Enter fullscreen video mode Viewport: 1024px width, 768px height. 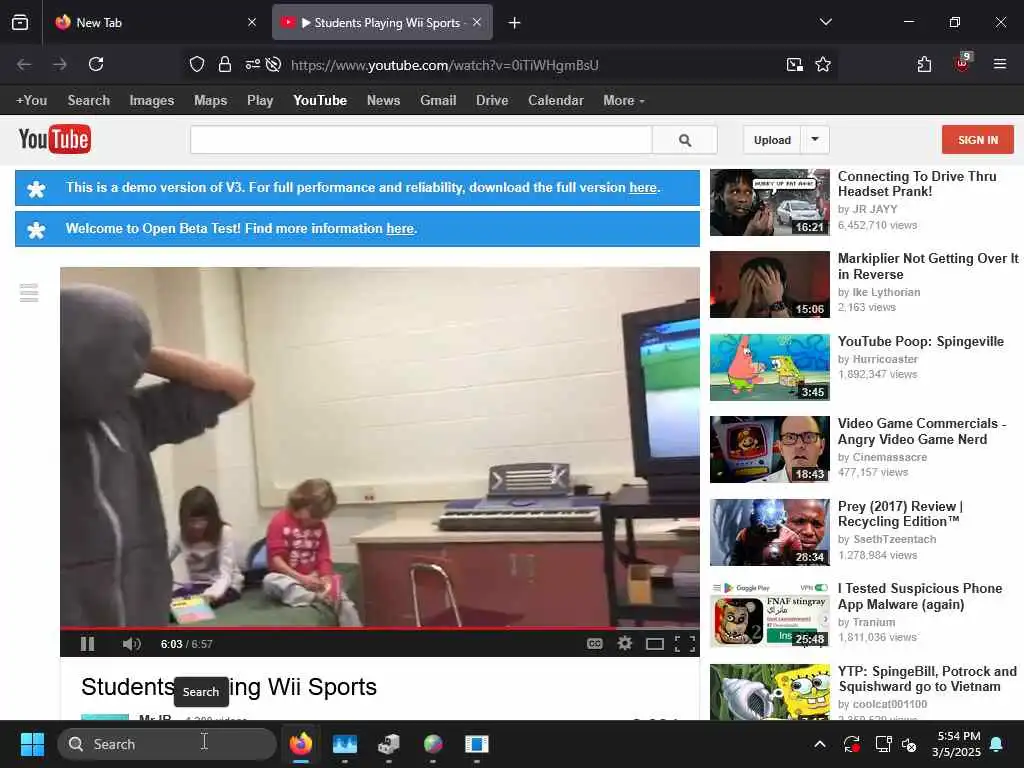pyautogui.click(x=684, y=644)
